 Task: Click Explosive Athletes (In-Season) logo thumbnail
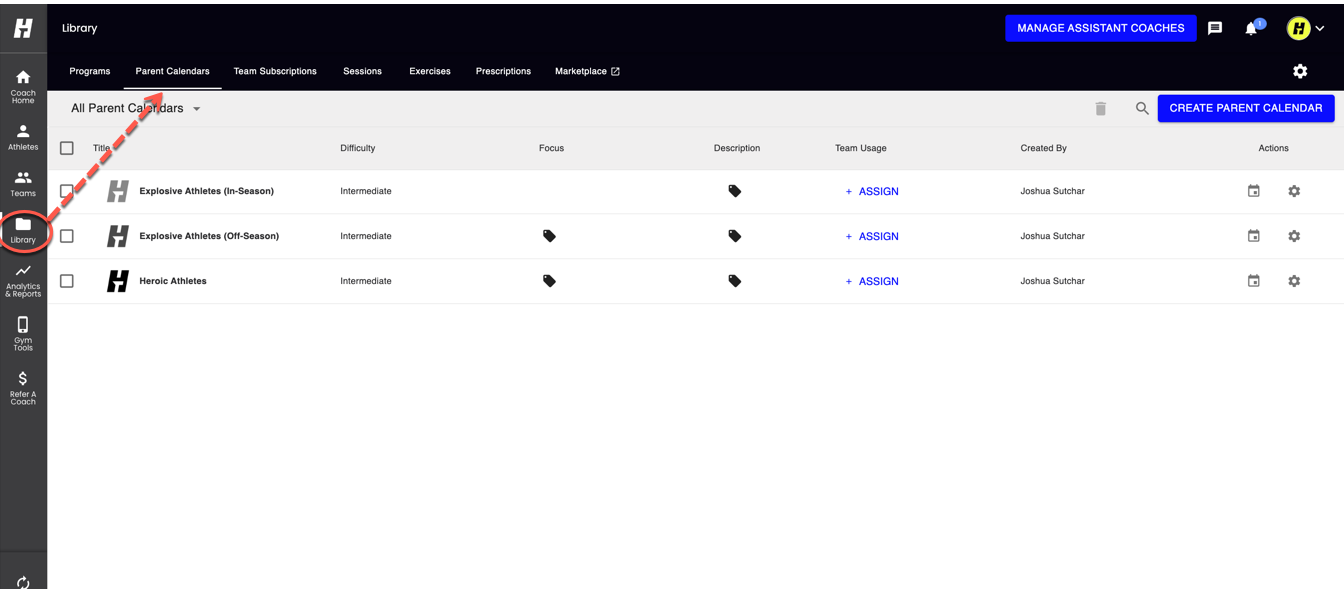[x=118, y=191]
